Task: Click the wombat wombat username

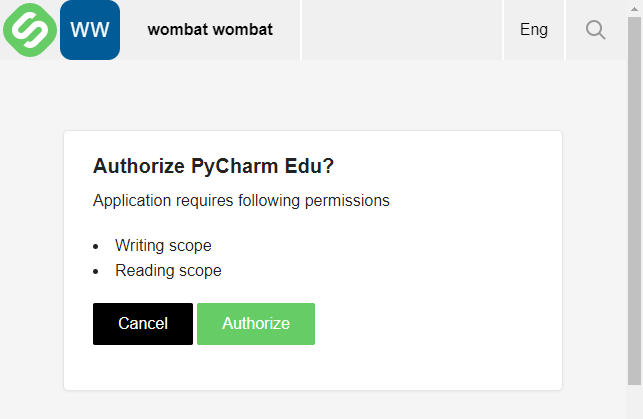Action: (x=210, y=30)
